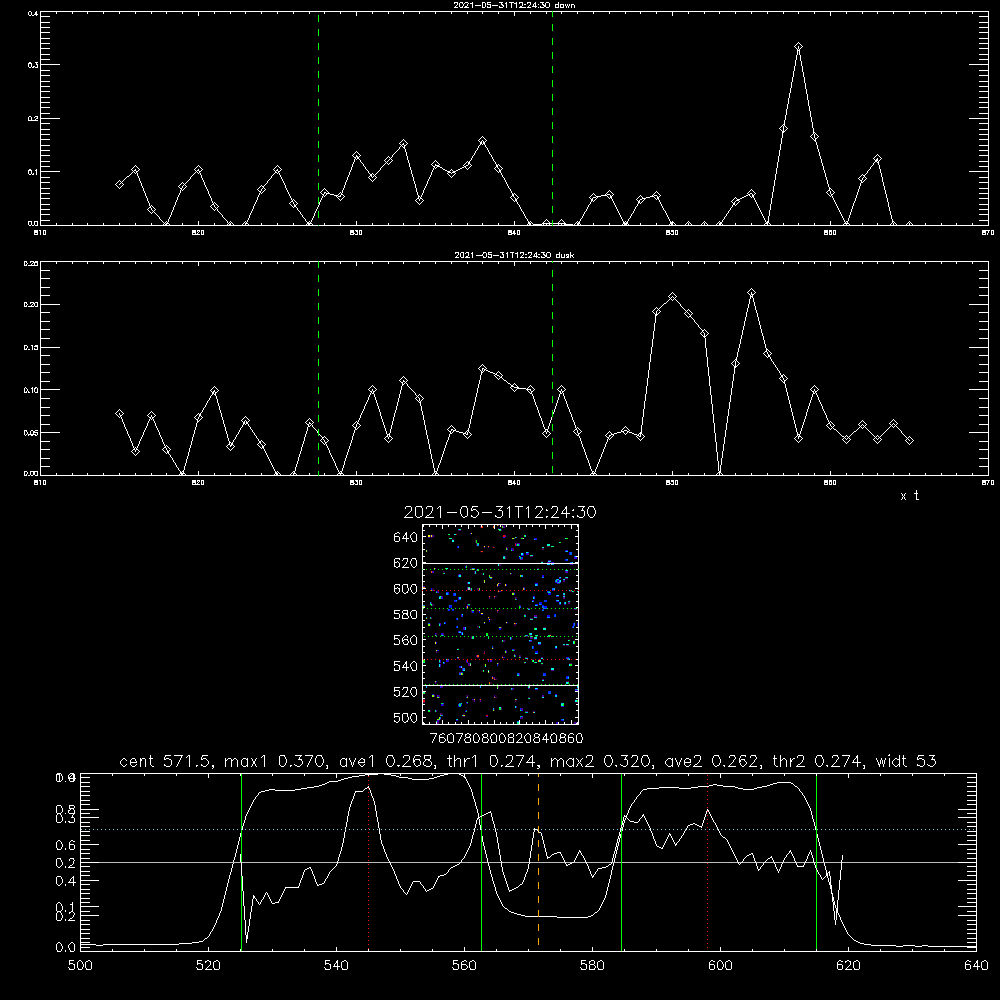This screenshot has height=1000, width=1000.
Task: Click the speckled color image panel
Action: tap(500, 624)
